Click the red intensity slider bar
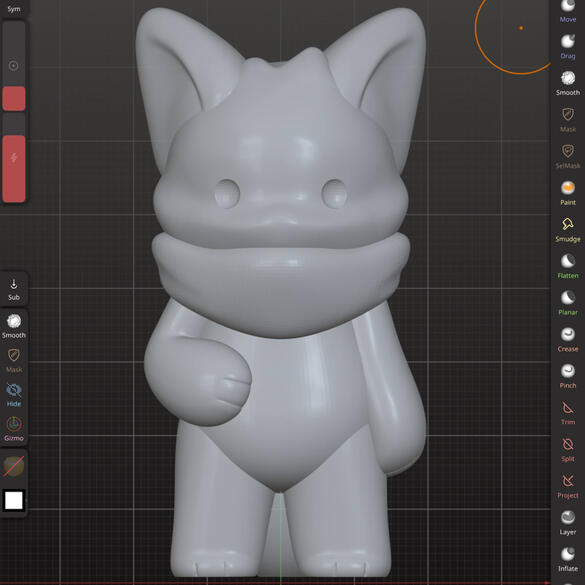 (14, 169)
